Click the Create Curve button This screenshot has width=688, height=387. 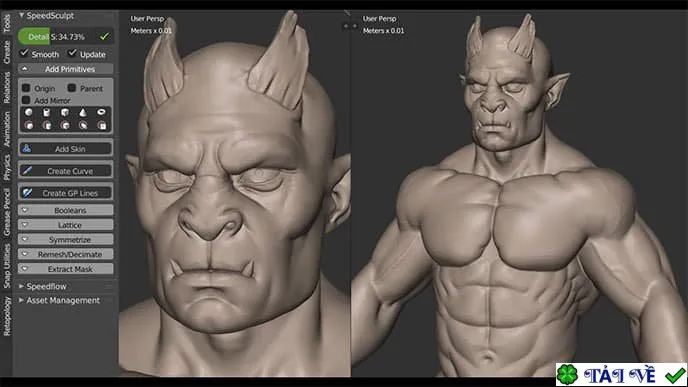tap(65, 171)
